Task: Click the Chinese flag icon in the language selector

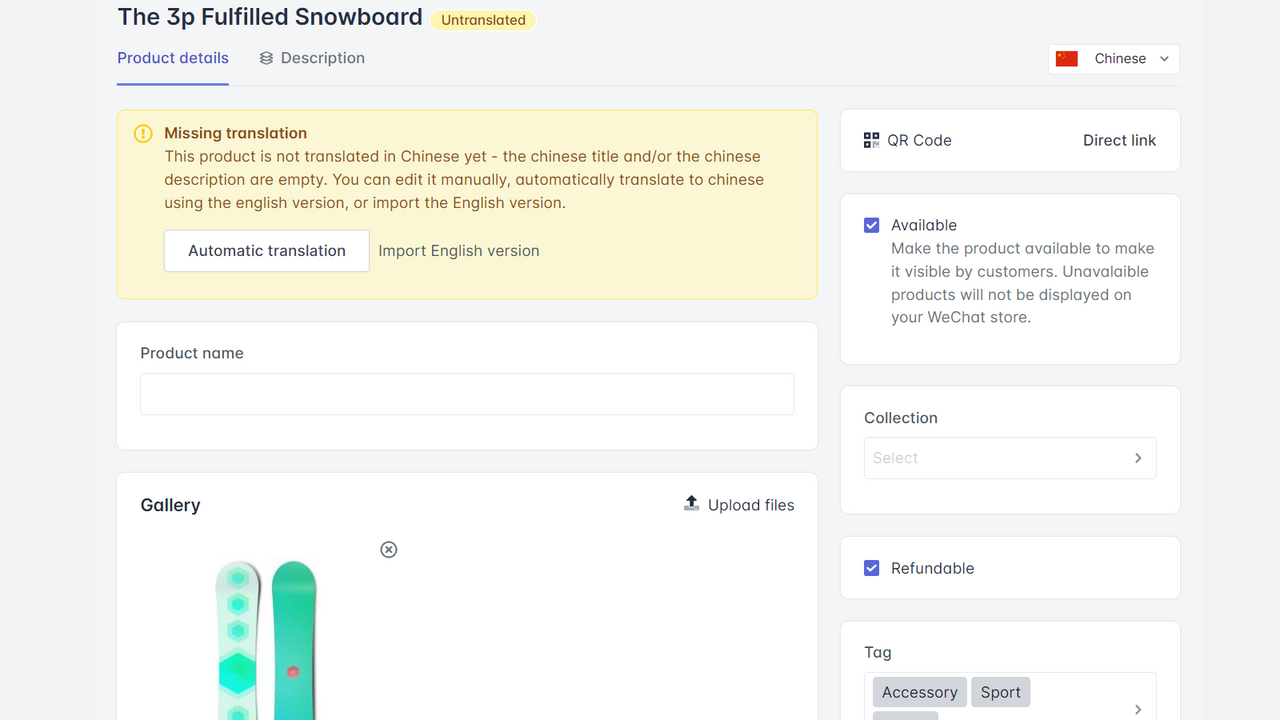Action: point(1066,58)
